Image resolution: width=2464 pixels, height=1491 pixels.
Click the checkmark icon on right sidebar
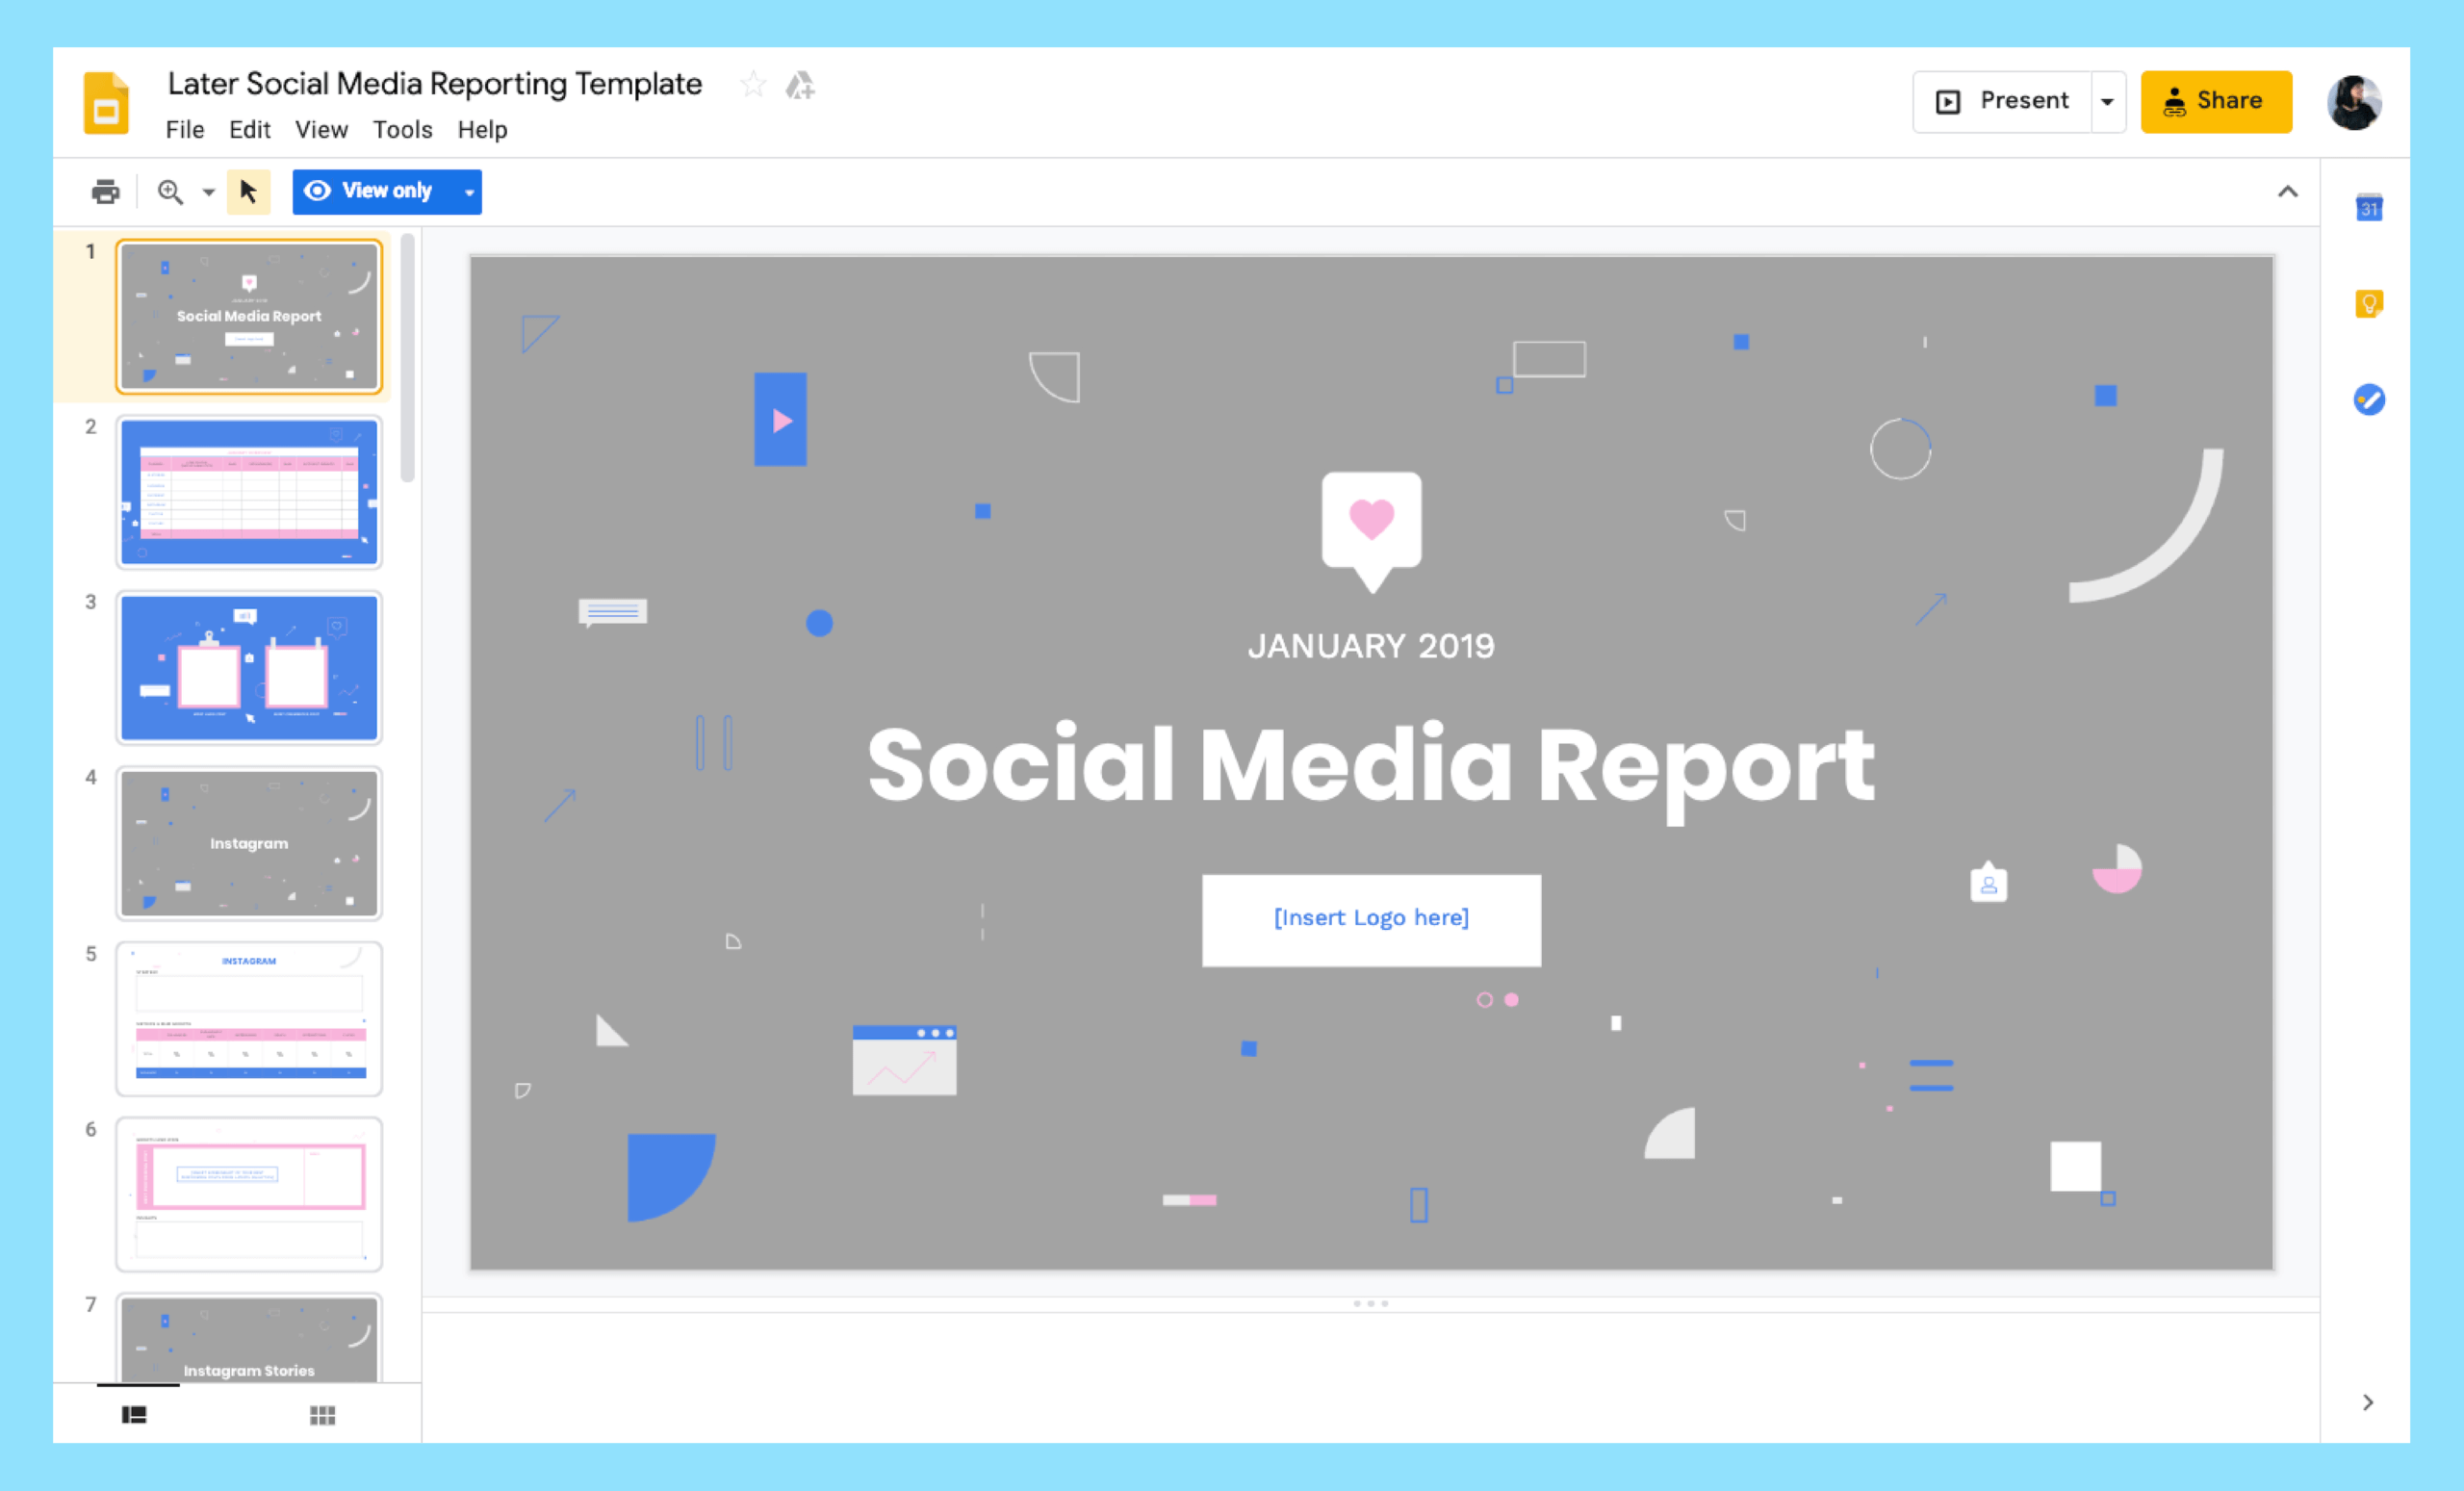(x=2371, y=399)
